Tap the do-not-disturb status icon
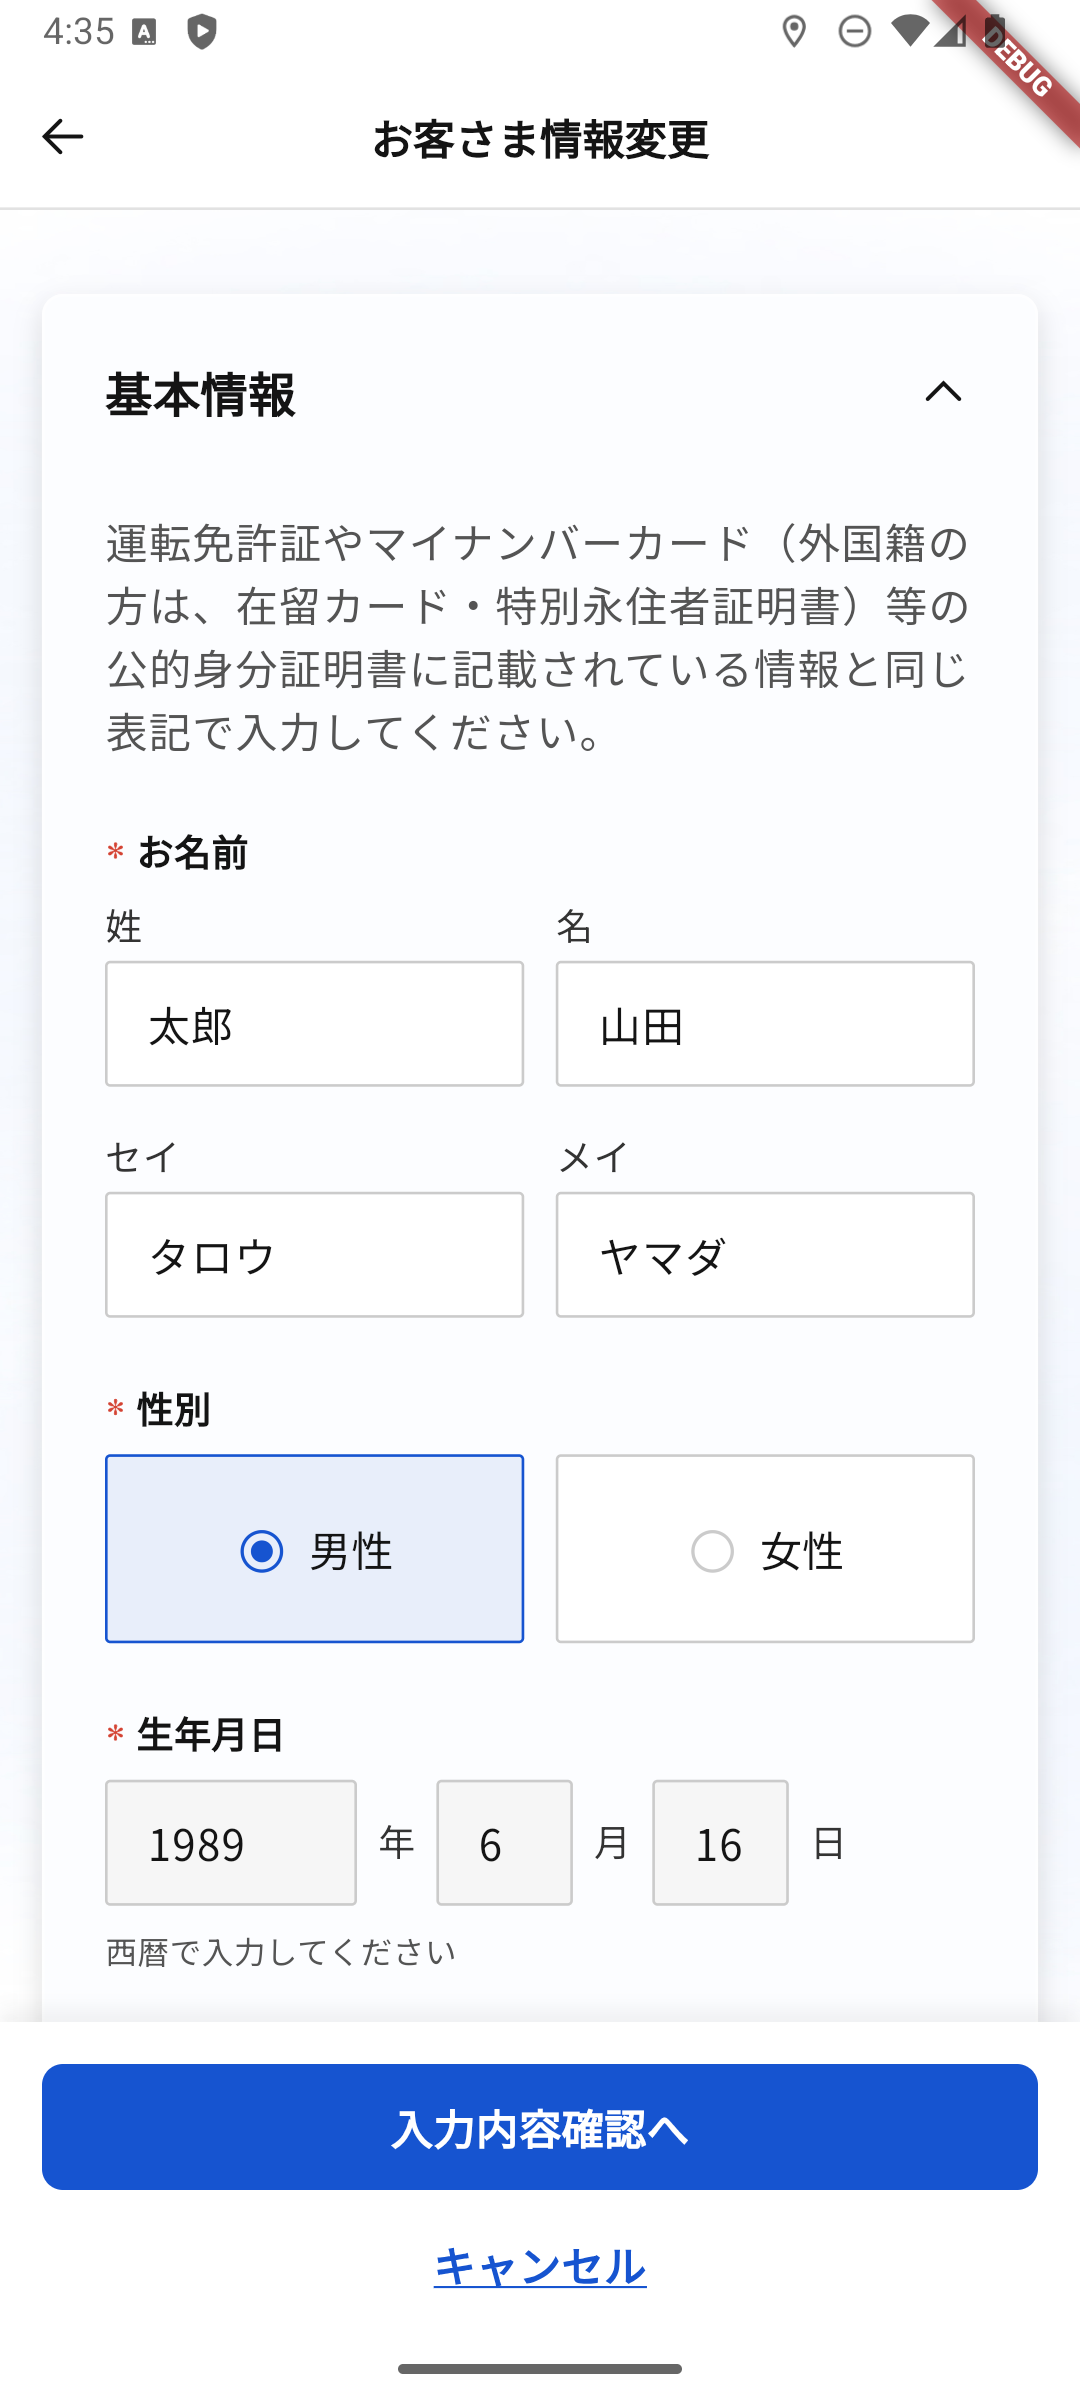The width and height of the screenshot is (1080, 2400). coord(854,32)
